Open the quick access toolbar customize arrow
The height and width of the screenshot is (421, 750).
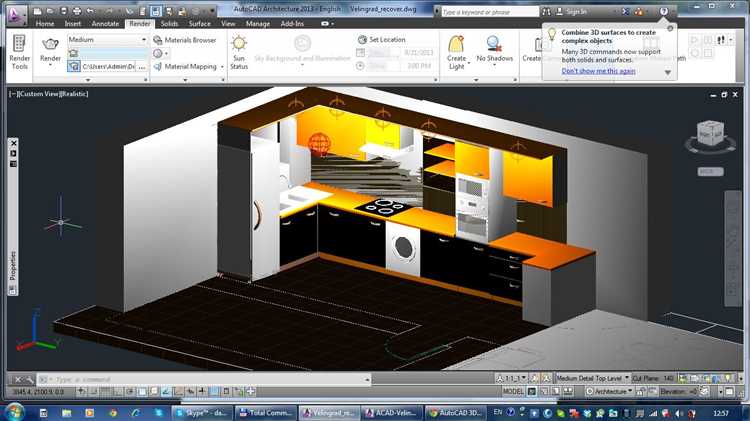(211, 11)
